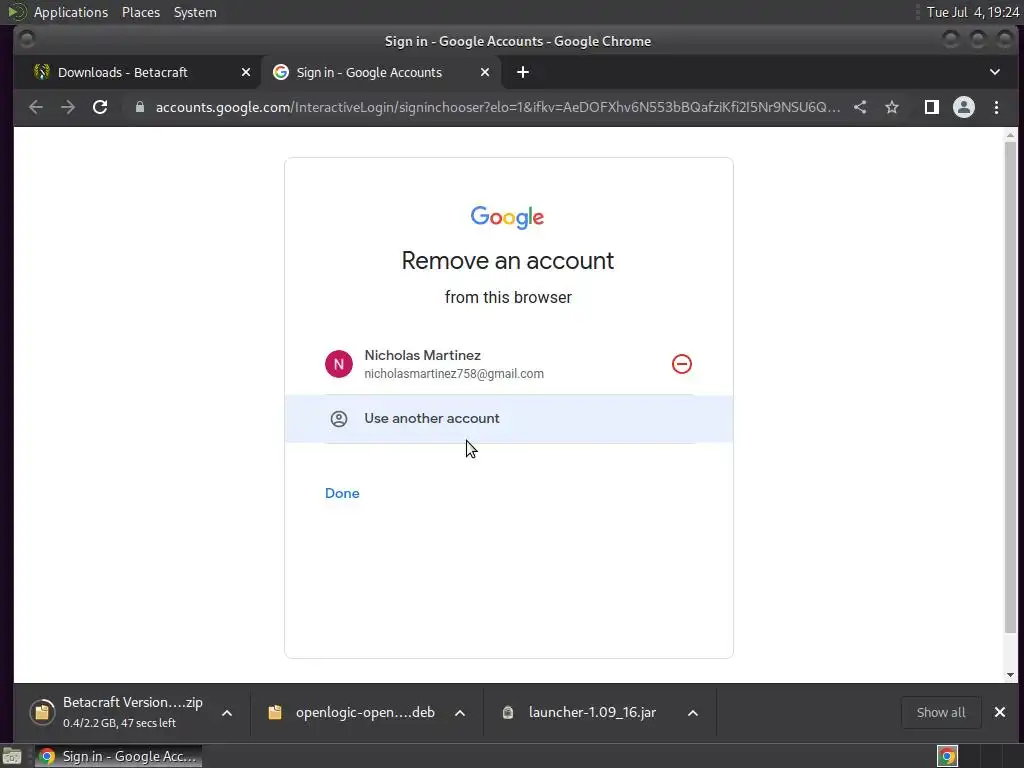Screen dimensions: 1024x768
Task: Go back with the browser back arrow
Action: click(x=36, y=107)
